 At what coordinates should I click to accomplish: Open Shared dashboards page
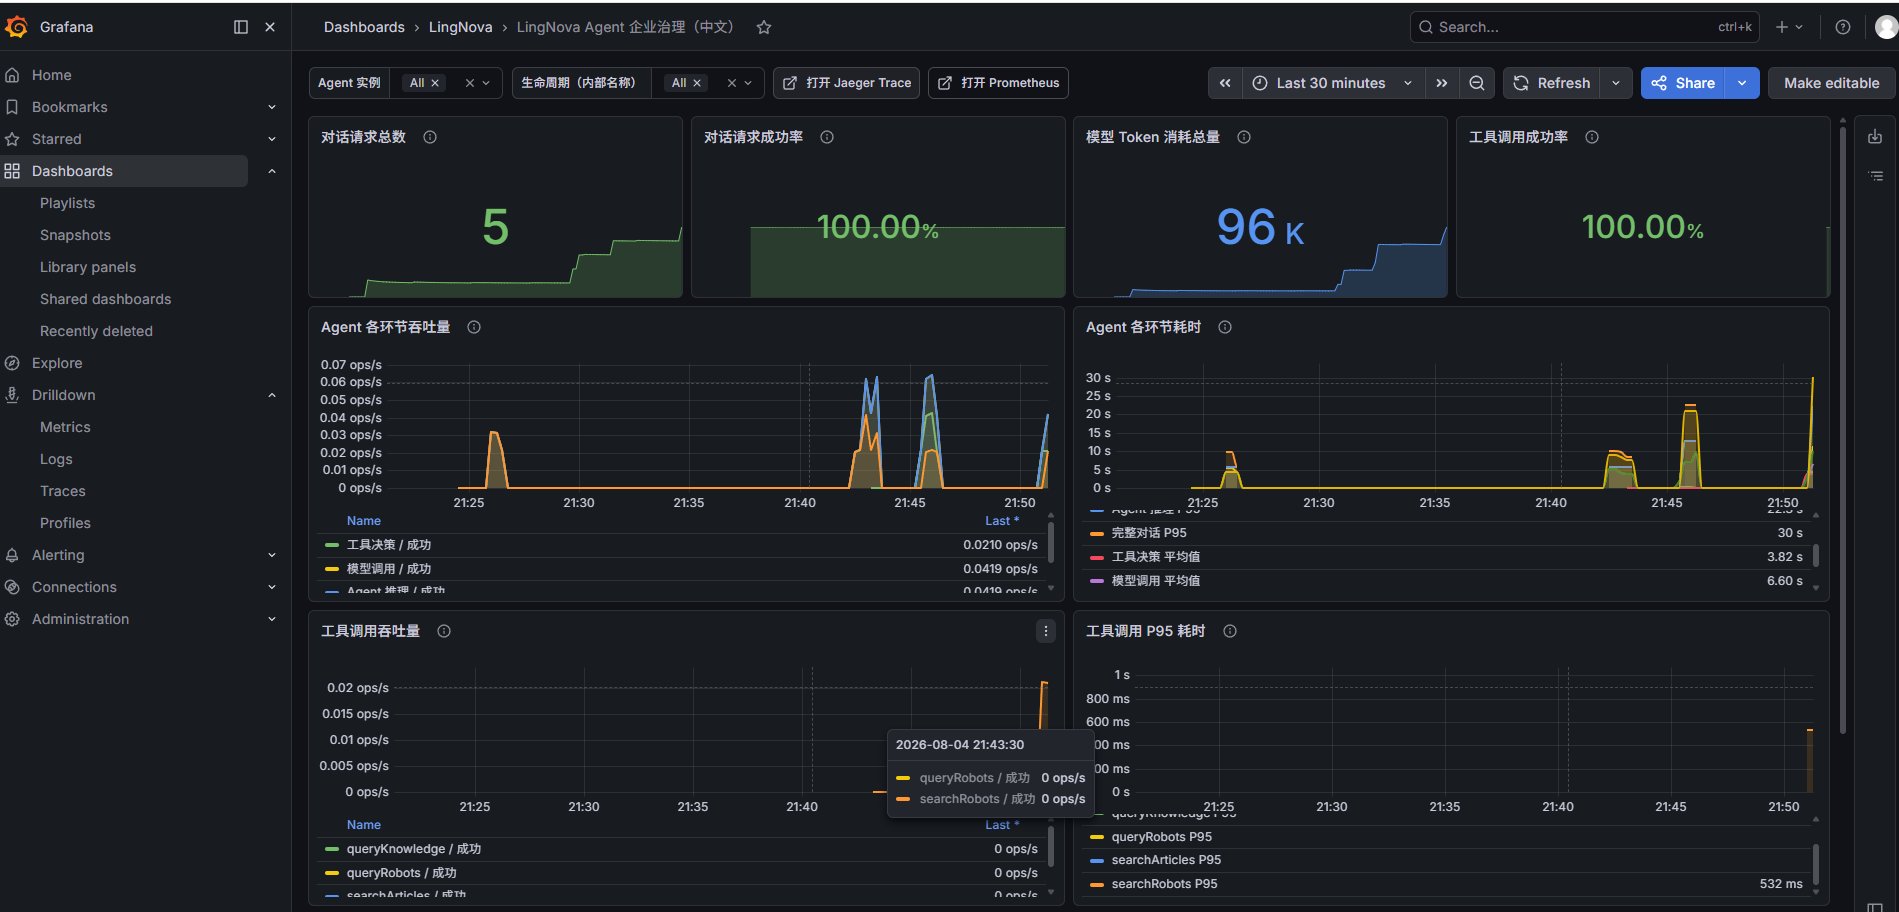coord(105,299)
